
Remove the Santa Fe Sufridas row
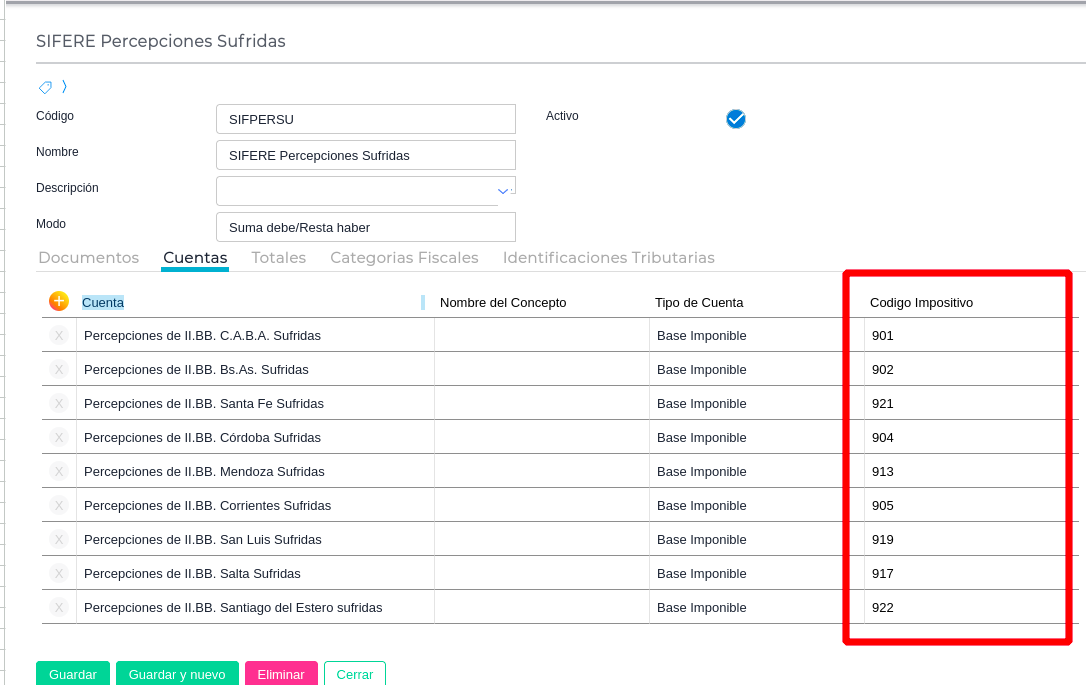tap(59, 404)
